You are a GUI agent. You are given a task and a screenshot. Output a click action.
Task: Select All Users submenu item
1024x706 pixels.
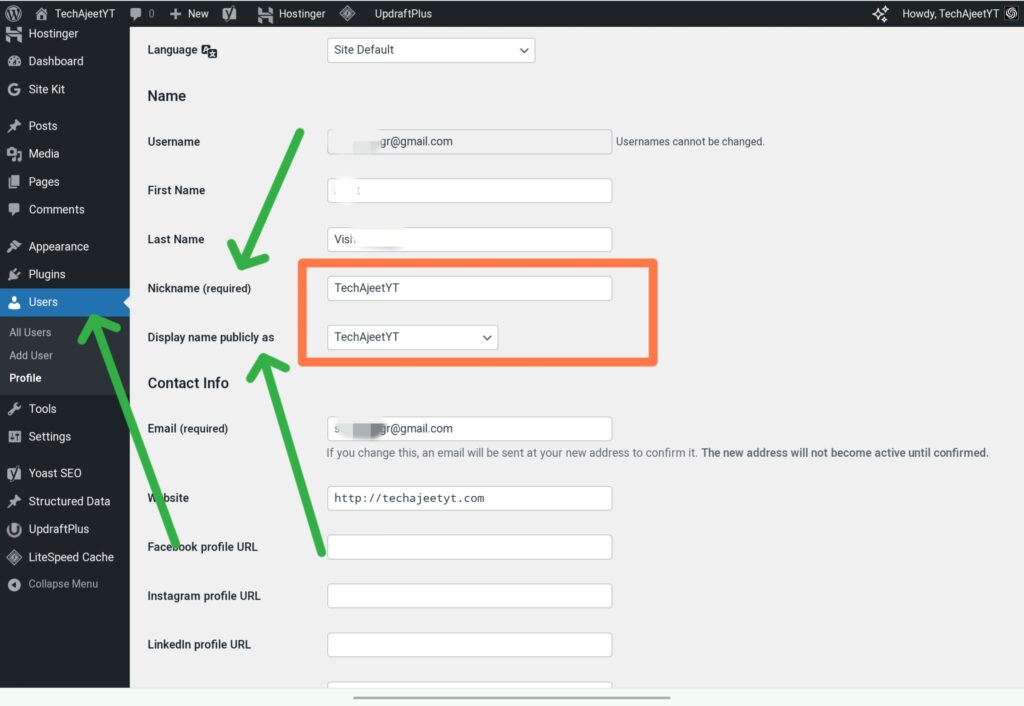pyautogui.click(x=30, y=332)
